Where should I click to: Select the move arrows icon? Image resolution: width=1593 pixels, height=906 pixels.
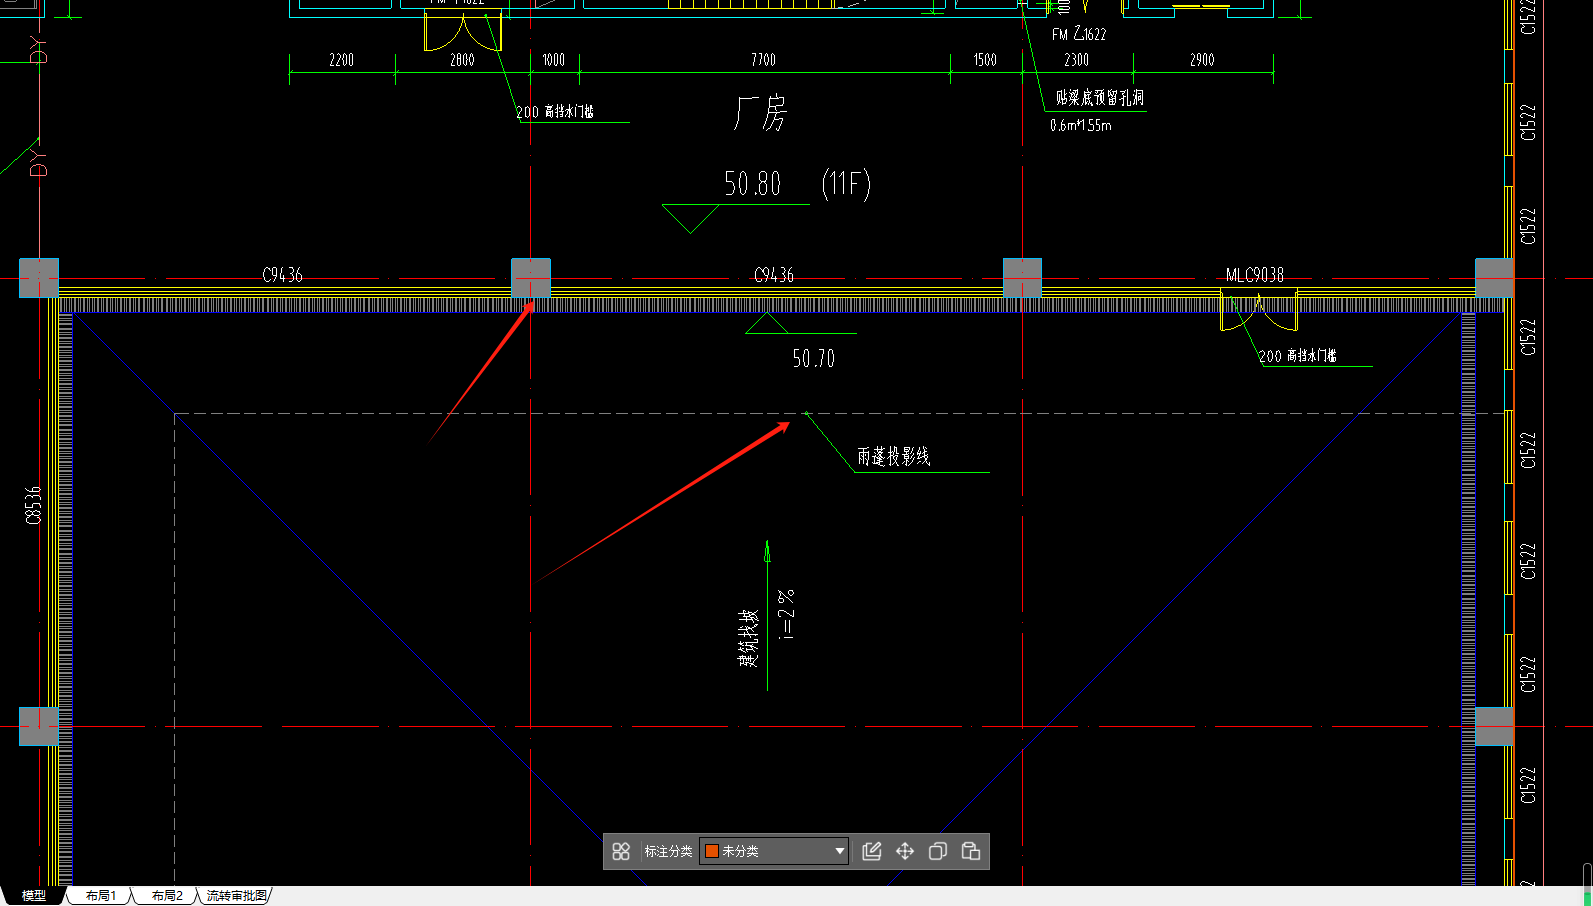point(905,851)
